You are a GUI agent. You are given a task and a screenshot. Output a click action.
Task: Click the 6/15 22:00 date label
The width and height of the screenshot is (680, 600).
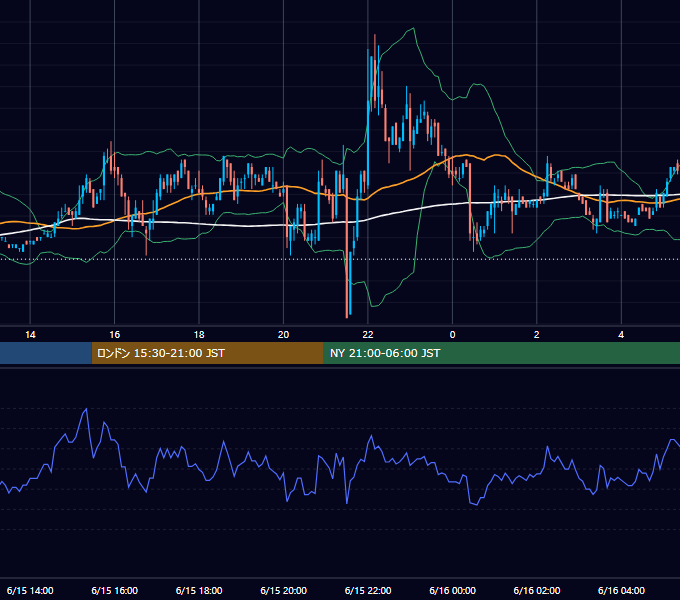pos(368,590)
